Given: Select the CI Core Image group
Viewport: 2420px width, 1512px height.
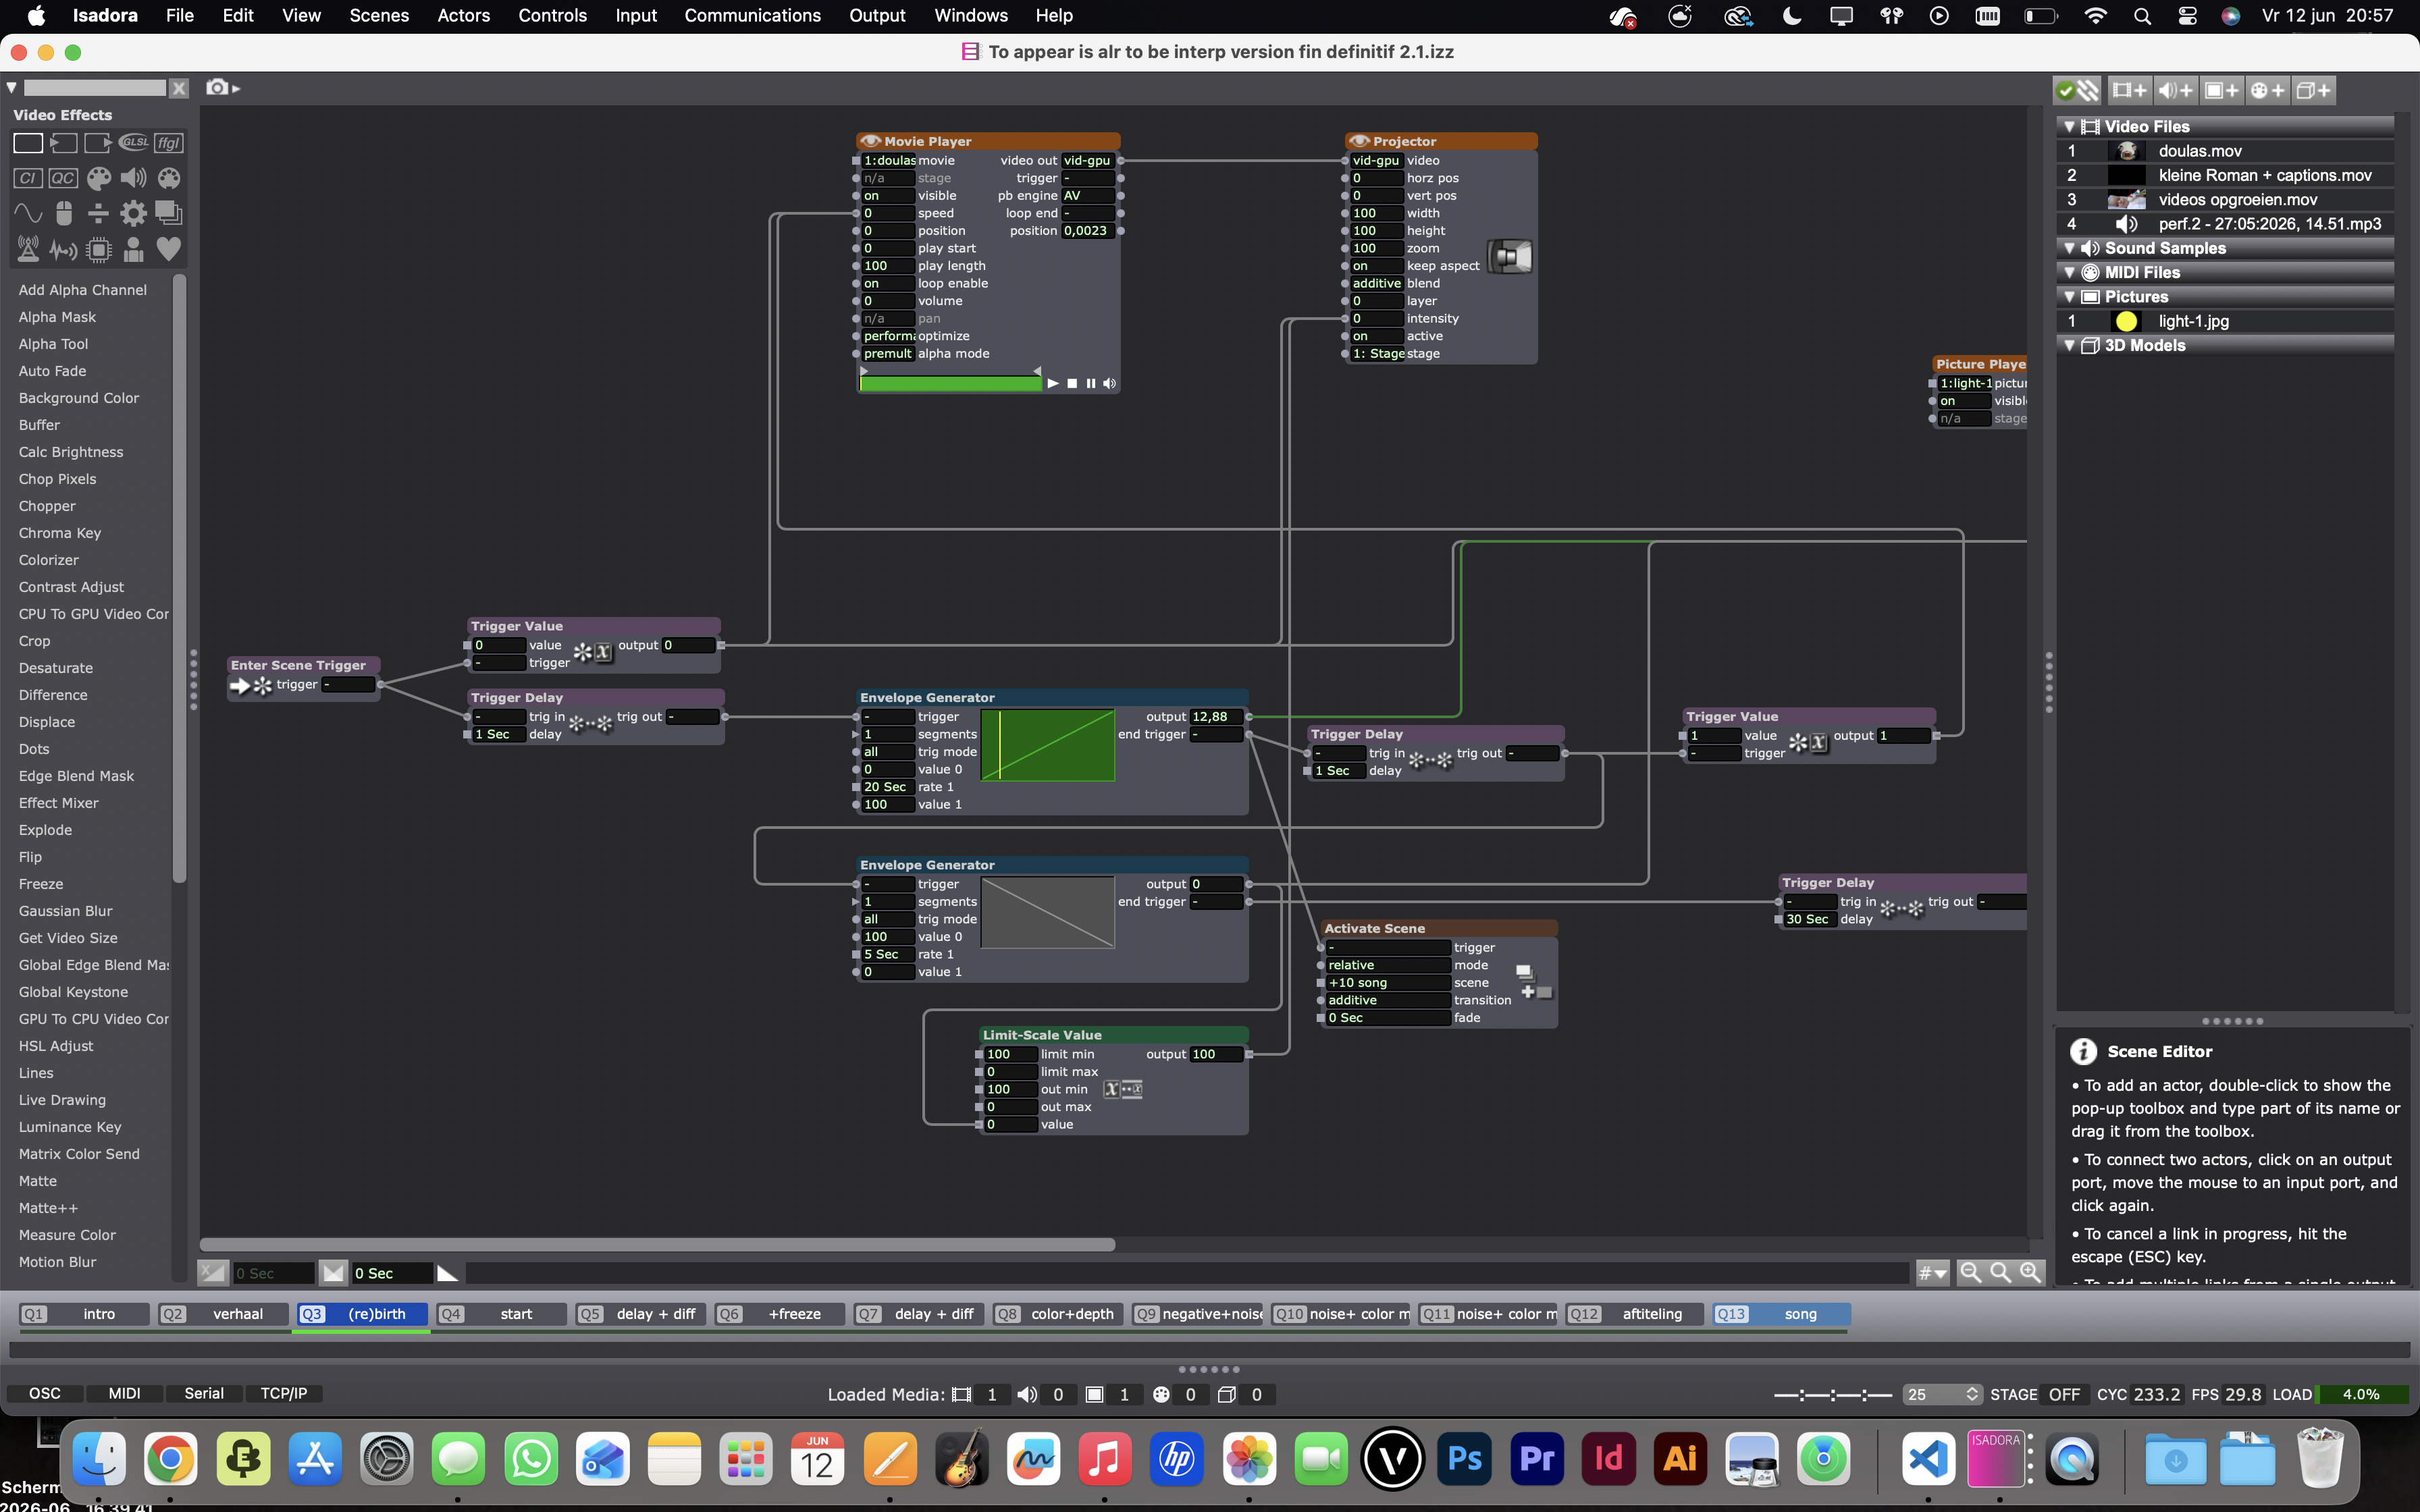Looking at the screenshot, I should [x=28, y=178].
